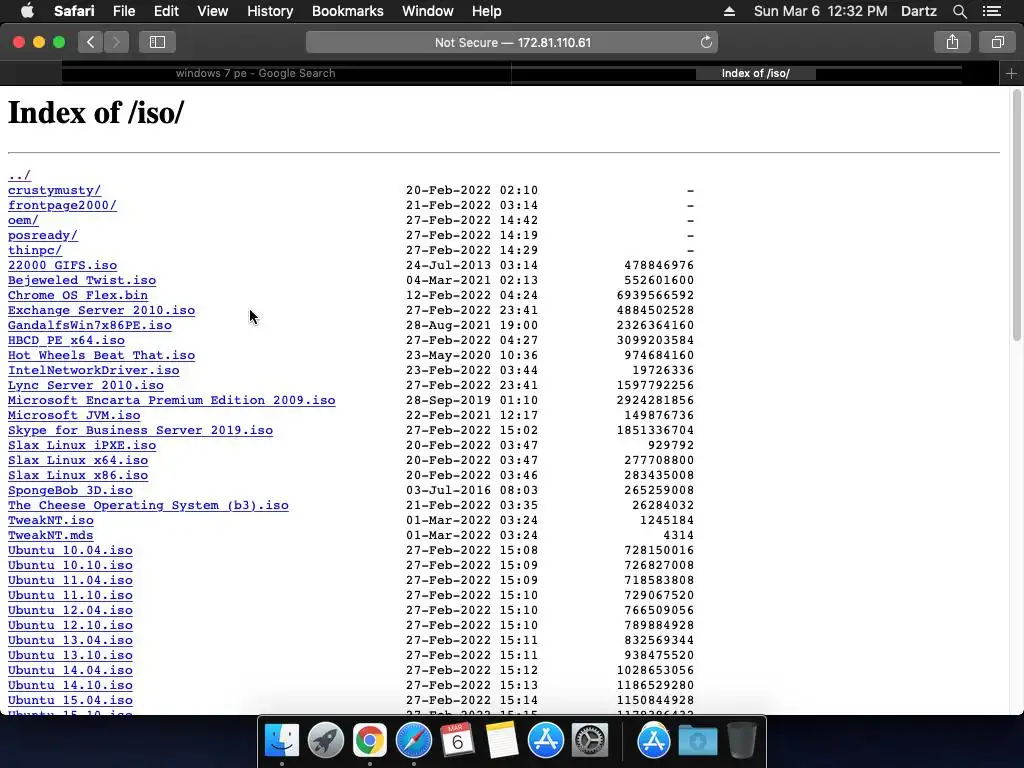The height and width of the screenshot is (768, 1024).
Task: Click the eject icon in menu bar
Action: pyautogui.click(x=729, y=11)
